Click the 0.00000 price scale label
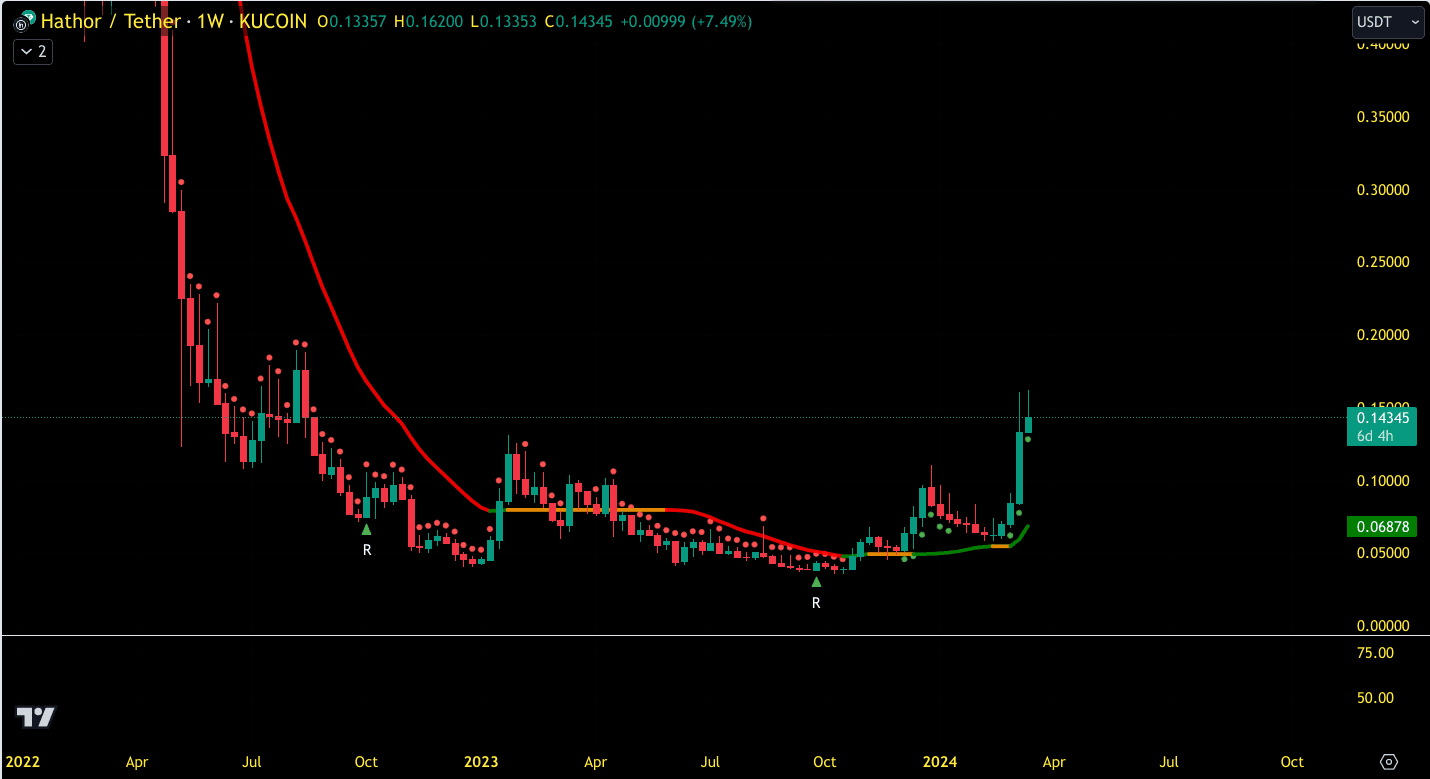1430x779 pixels. tap(1383, 626)
